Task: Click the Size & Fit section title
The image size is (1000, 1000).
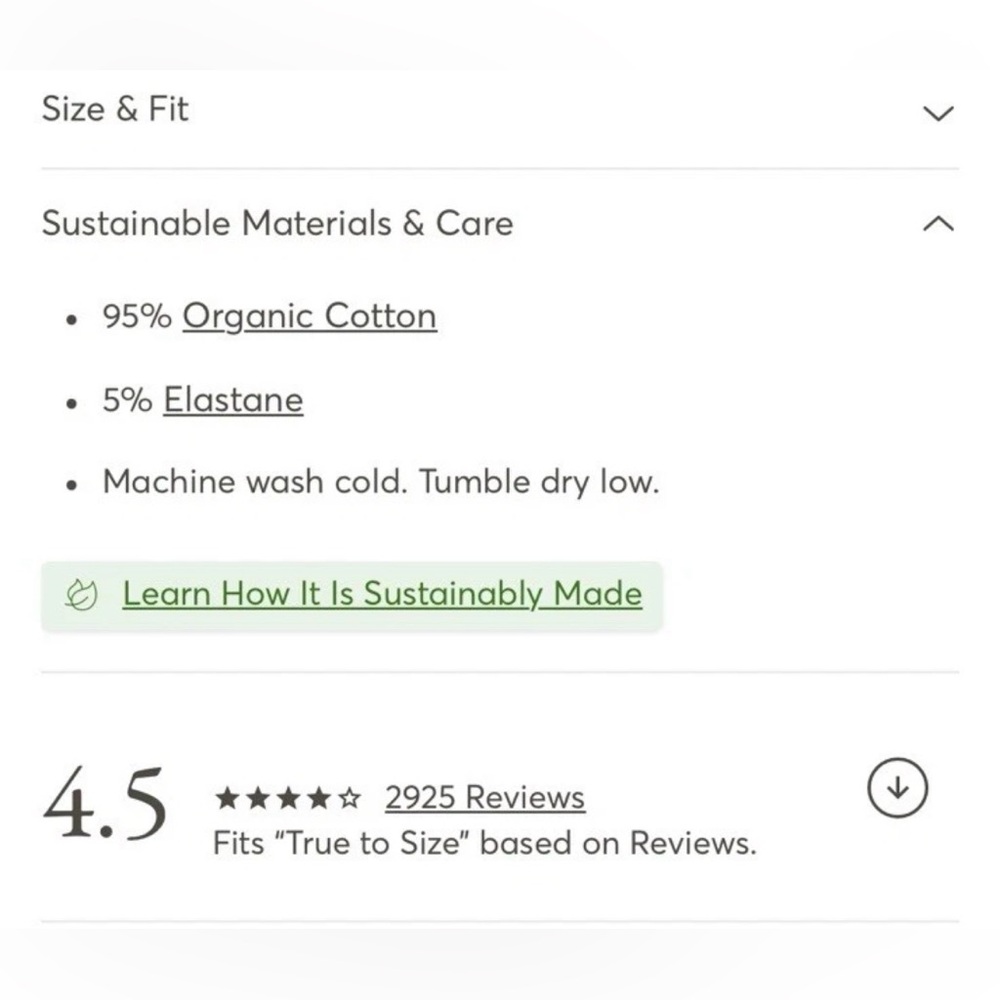Action: tap(115, 108)
